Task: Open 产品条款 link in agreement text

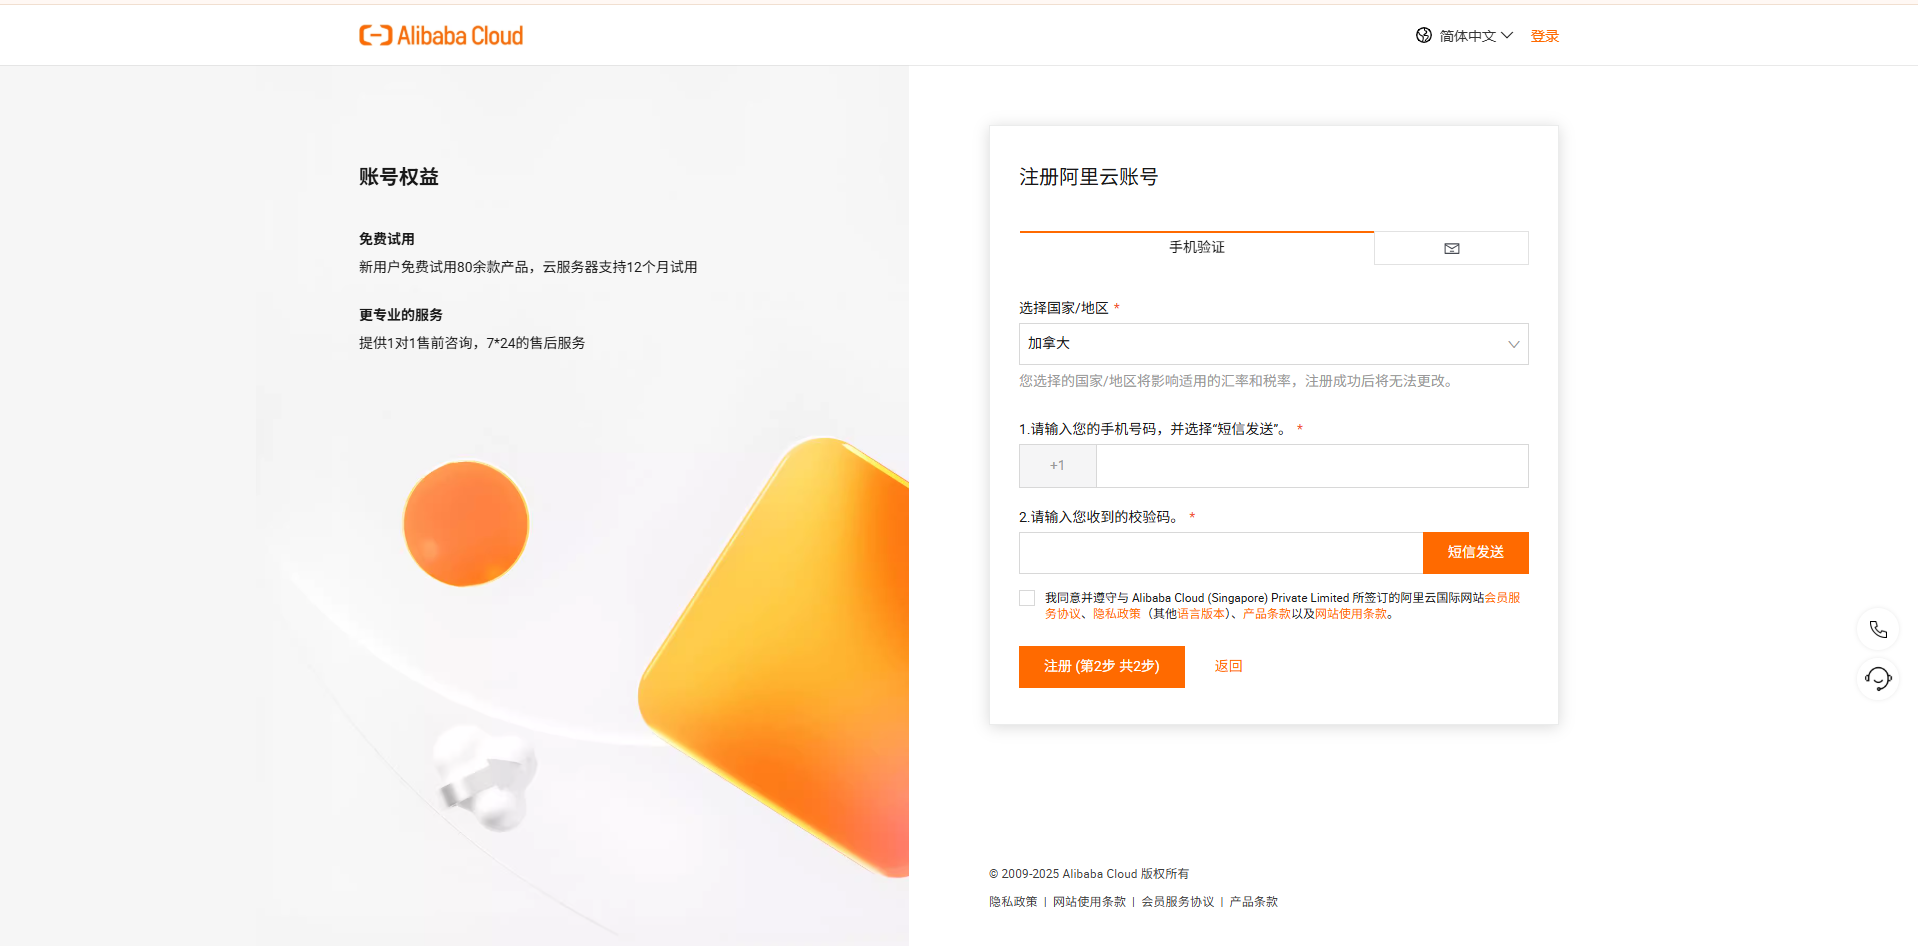Action: 1266,614
